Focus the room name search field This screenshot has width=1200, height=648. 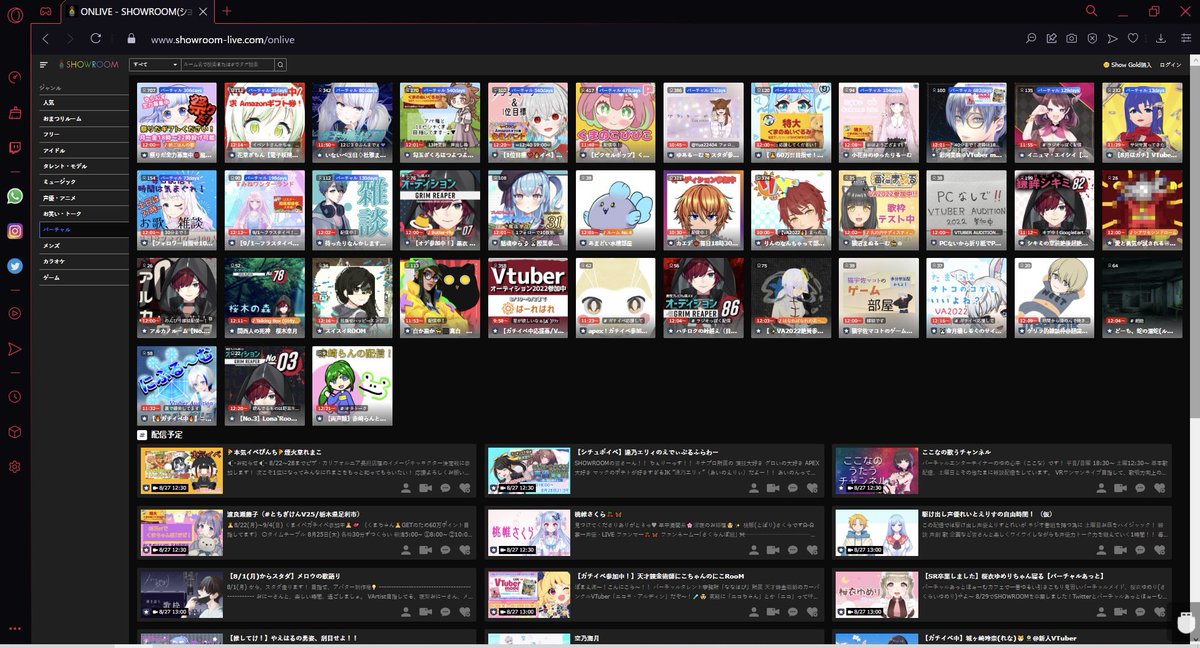[227, 64]
